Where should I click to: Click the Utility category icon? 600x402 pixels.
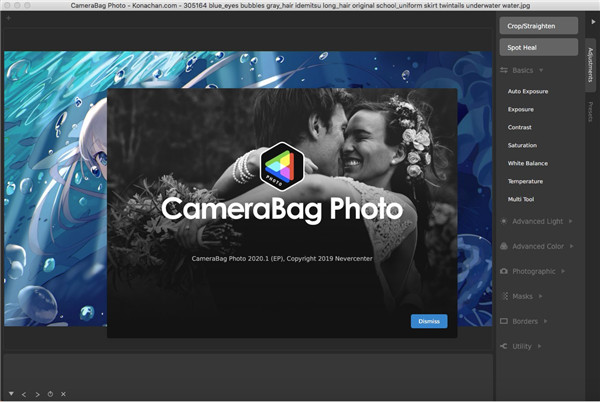coord(503,346)
